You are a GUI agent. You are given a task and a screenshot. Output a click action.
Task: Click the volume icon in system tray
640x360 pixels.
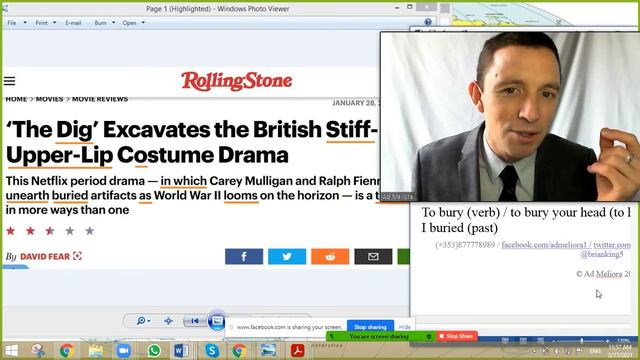[557, 351]
